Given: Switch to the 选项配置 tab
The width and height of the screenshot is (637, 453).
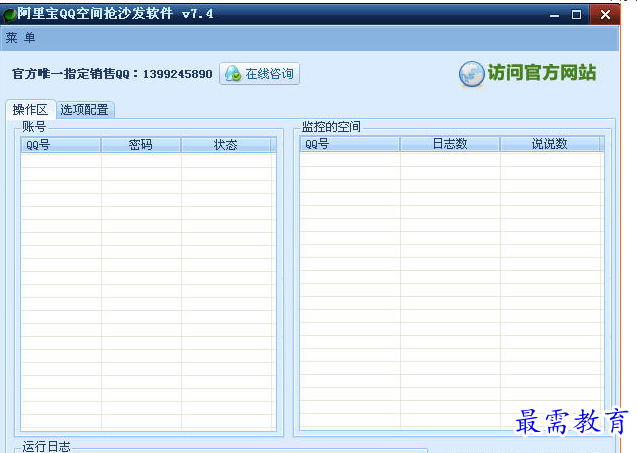Looking at the screenshot, I should pos(84,109).
